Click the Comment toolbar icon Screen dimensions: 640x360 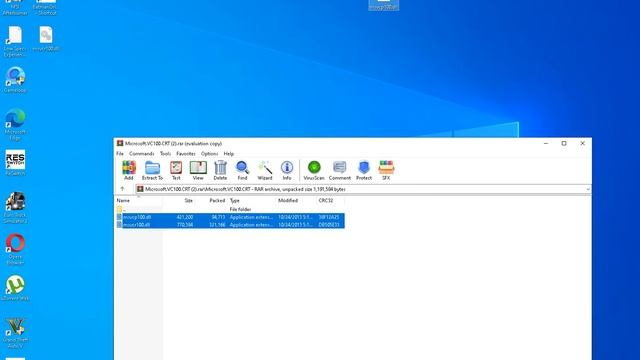(x=340, y=170)
